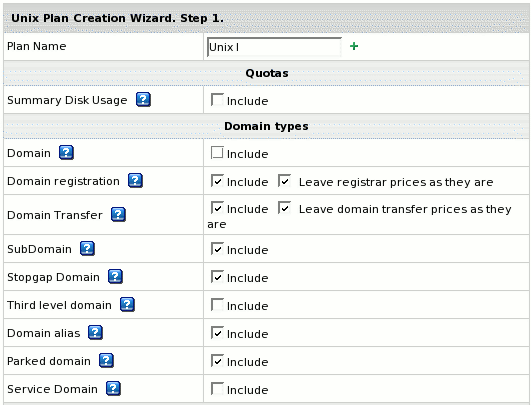Uncheck Include for Domain registration

[x=217, y=180]
